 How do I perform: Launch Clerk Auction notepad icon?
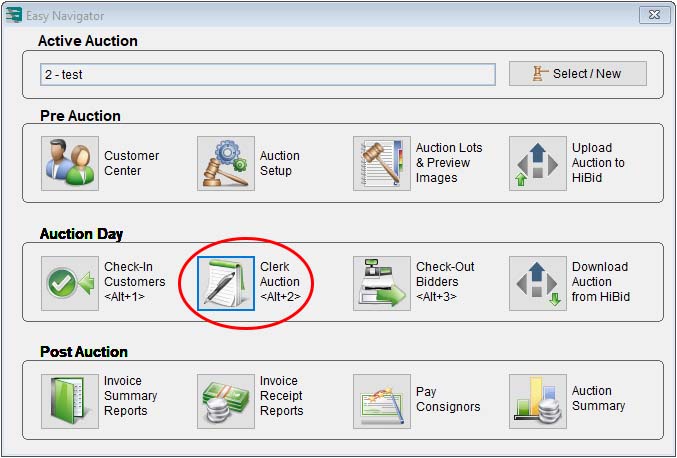[x=226, y=283]
